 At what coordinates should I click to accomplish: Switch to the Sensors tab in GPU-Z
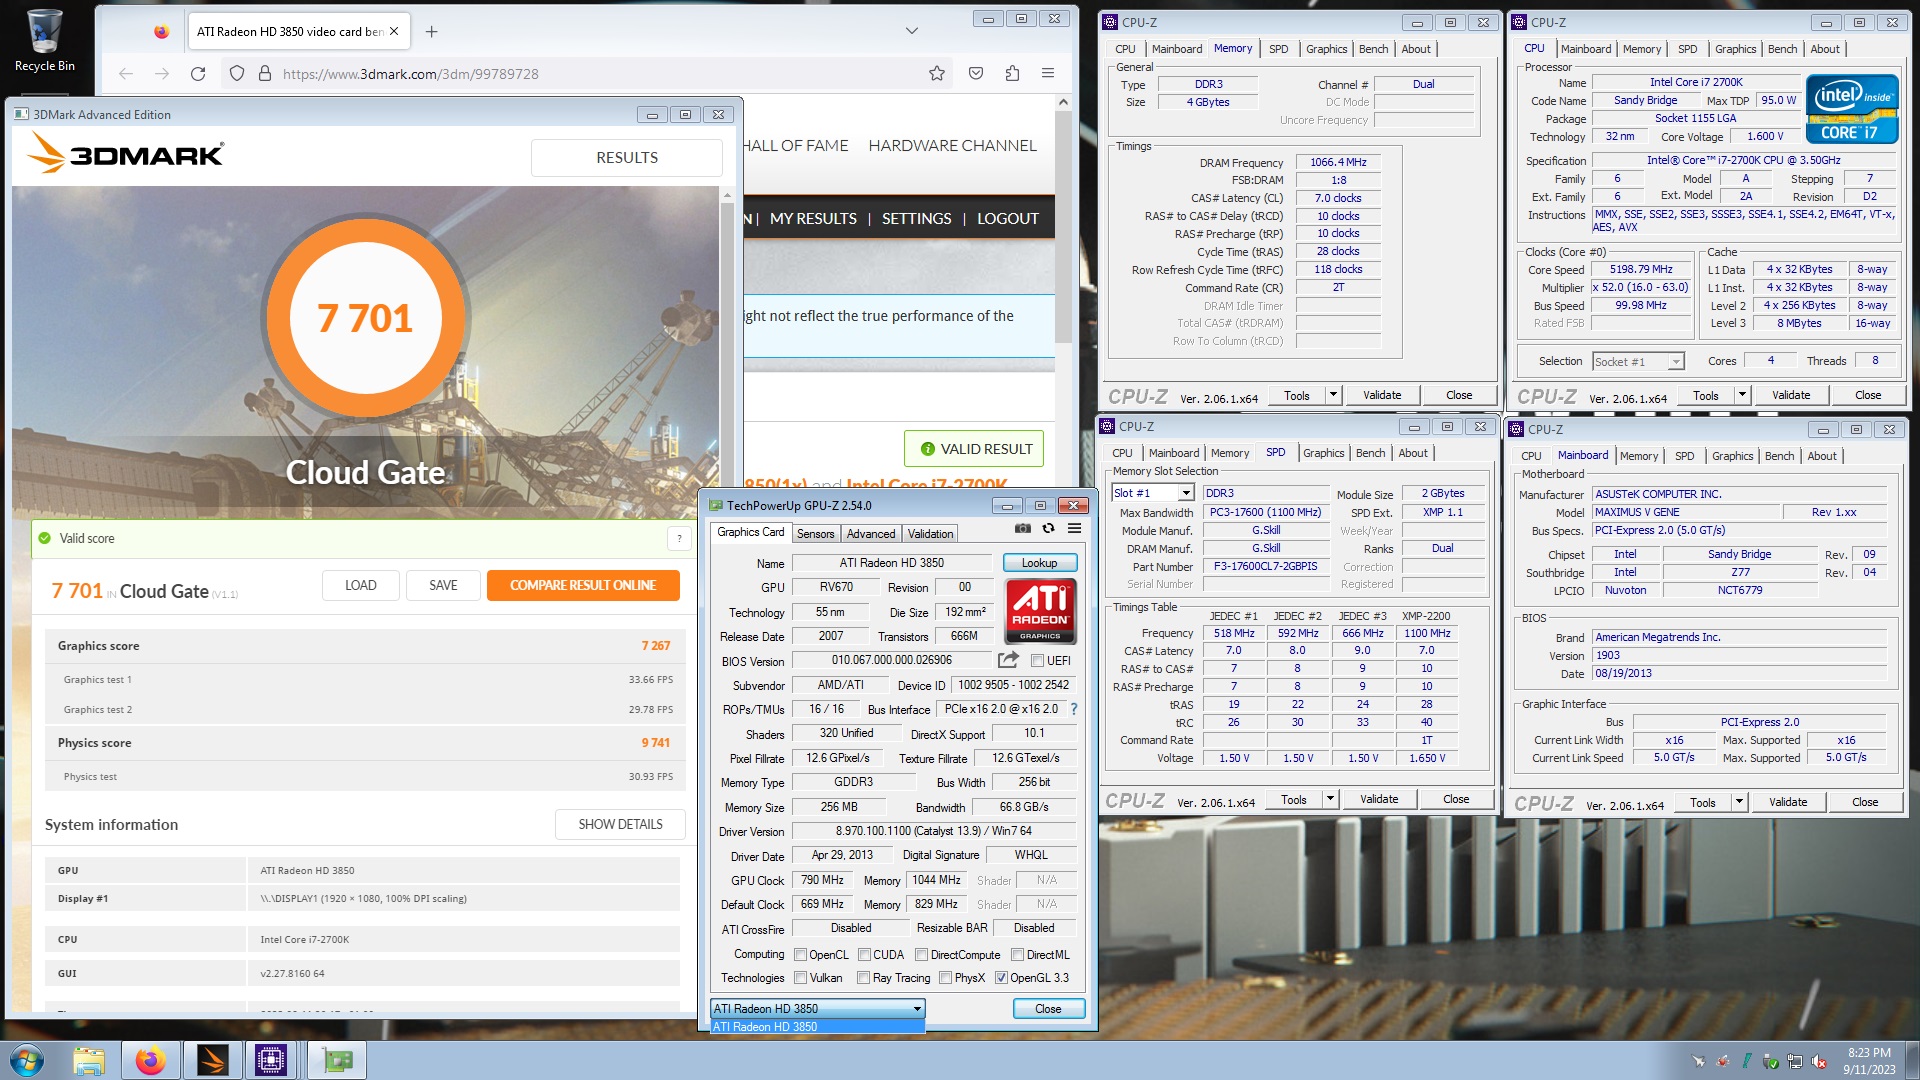pyautogui.click(x=815, y=534)
